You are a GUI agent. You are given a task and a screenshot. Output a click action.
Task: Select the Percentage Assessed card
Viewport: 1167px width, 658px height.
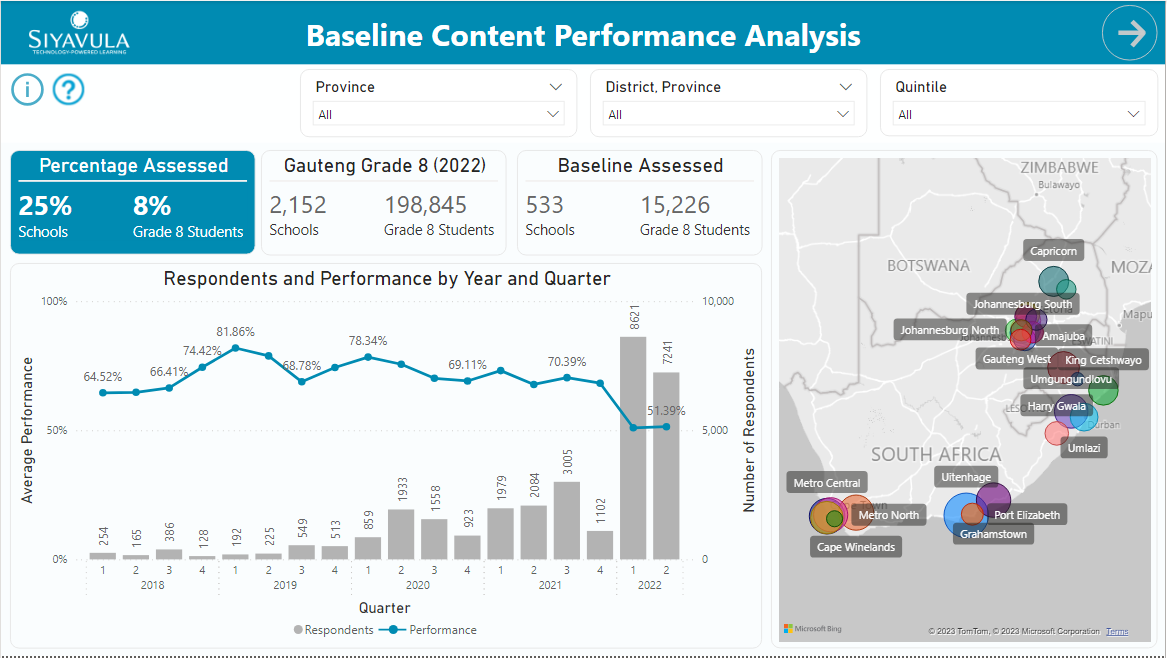[132, 202]
